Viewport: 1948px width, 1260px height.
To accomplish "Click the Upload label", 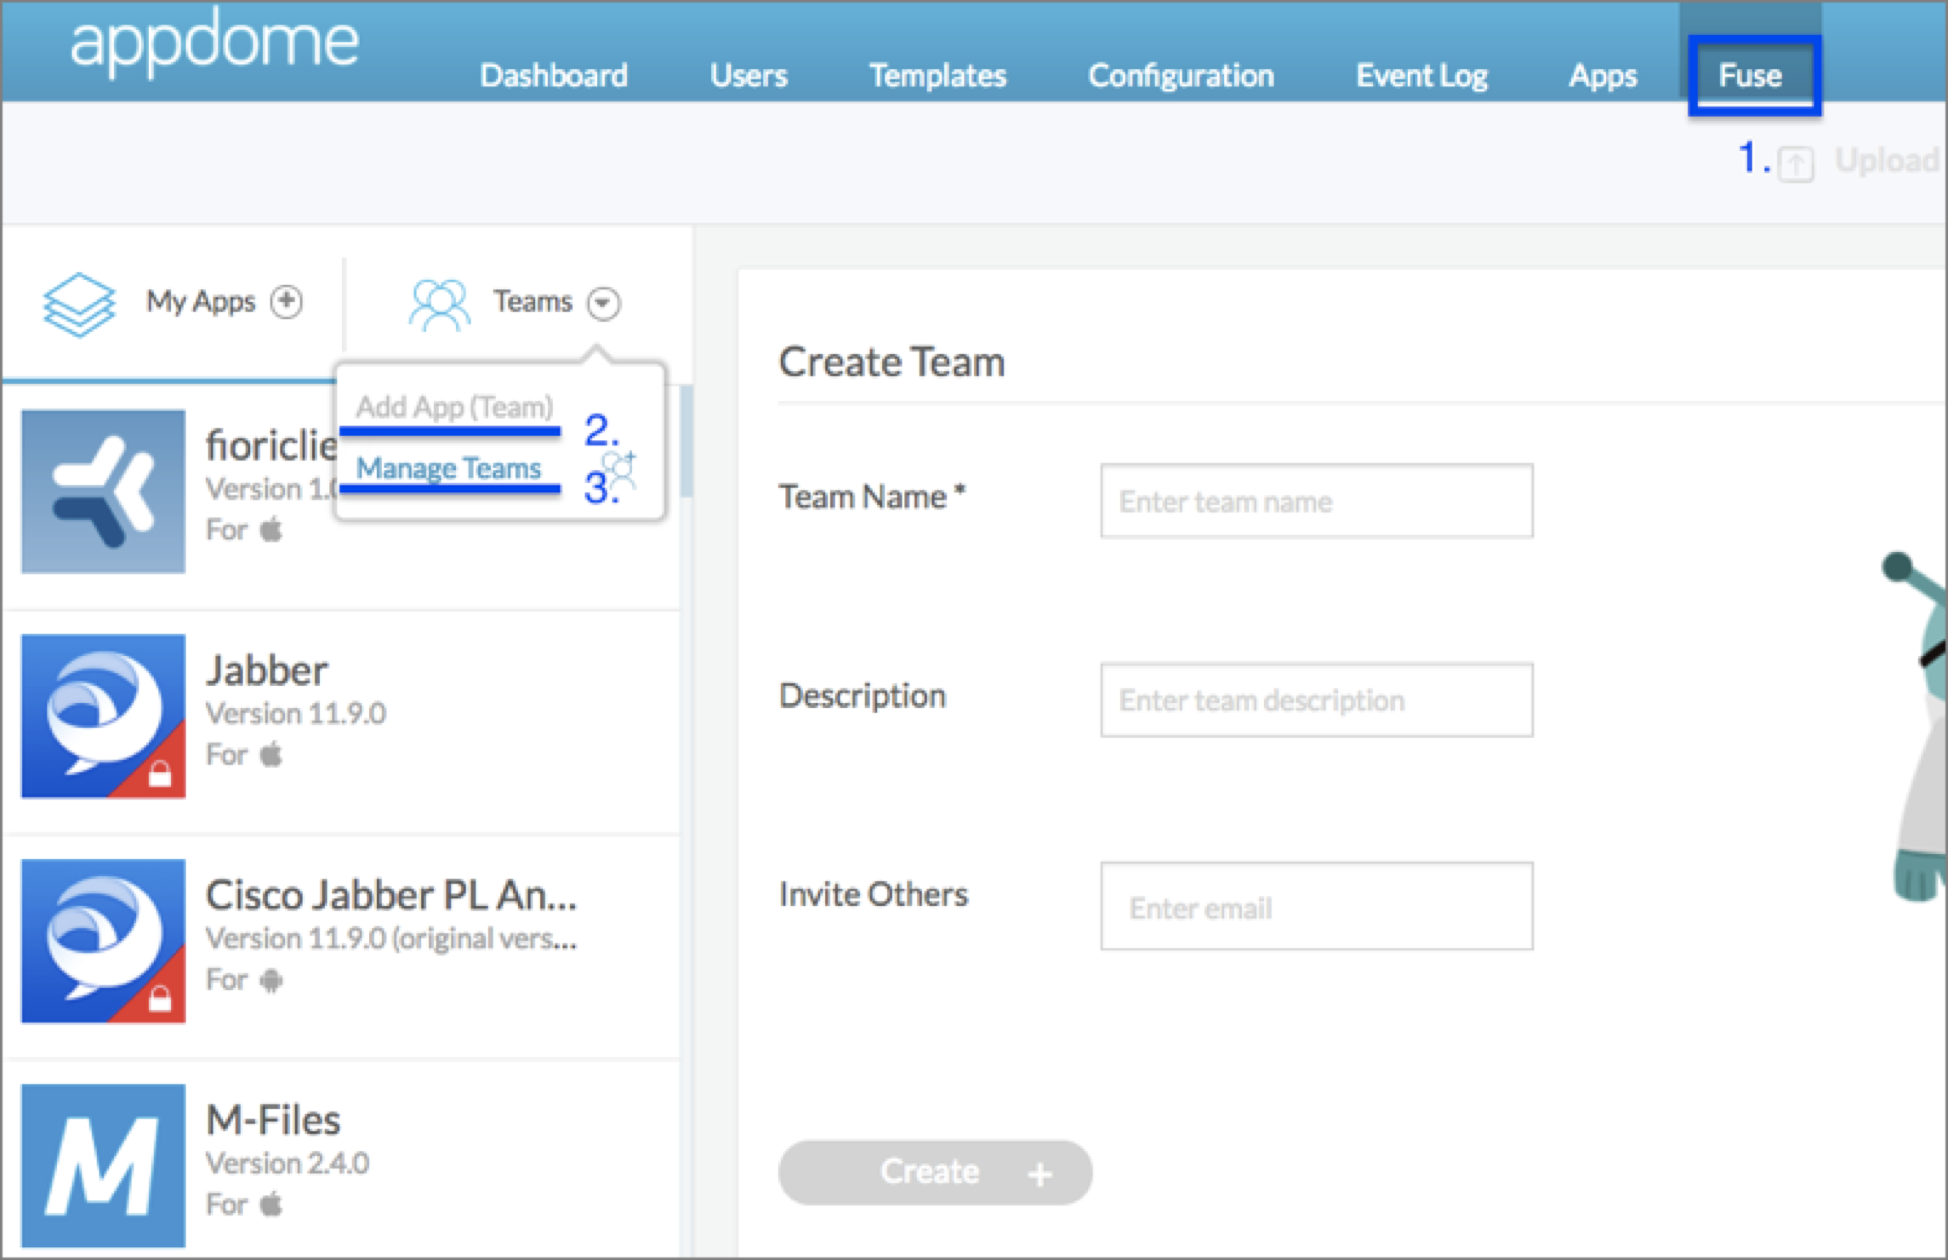I will [1888, 160].
